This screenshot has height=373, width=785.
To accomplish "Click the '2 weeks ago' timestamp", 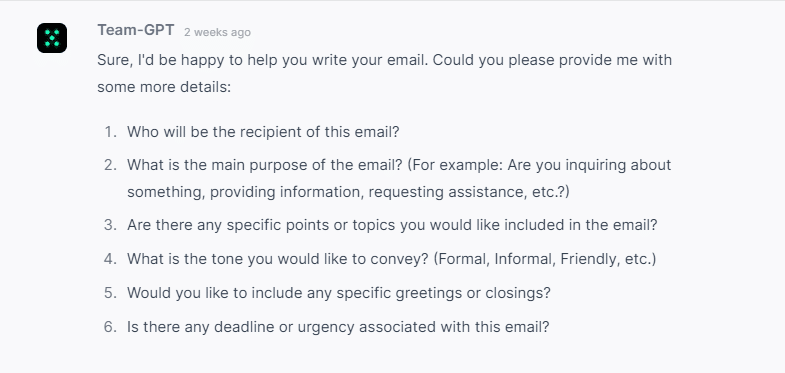I will pyautogui.click(x=217, y=32).
